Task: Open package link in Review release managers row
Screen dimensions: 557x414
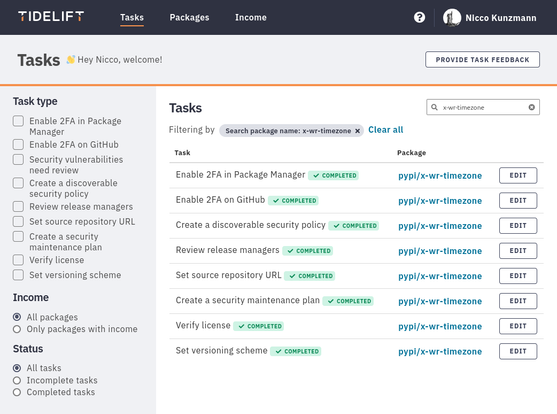Action: [x=440, y=251]
